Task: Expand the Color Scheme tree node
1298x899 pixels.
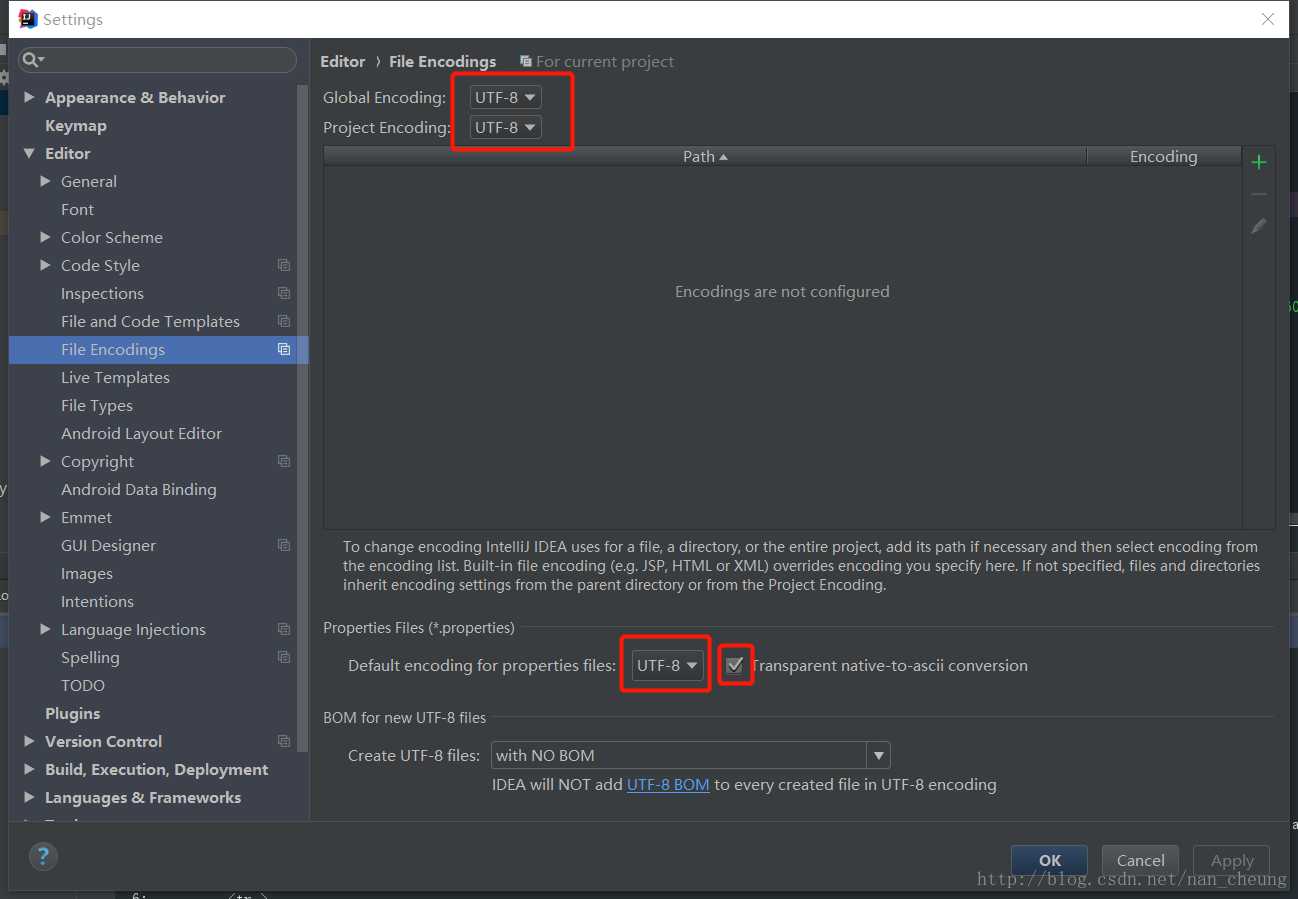Action: 45,237
